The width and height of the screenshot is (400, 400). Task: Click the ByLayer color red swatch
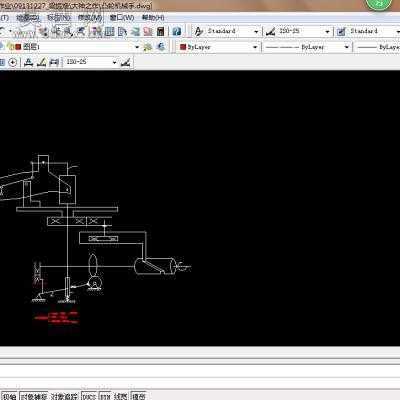tap(183, 47)
